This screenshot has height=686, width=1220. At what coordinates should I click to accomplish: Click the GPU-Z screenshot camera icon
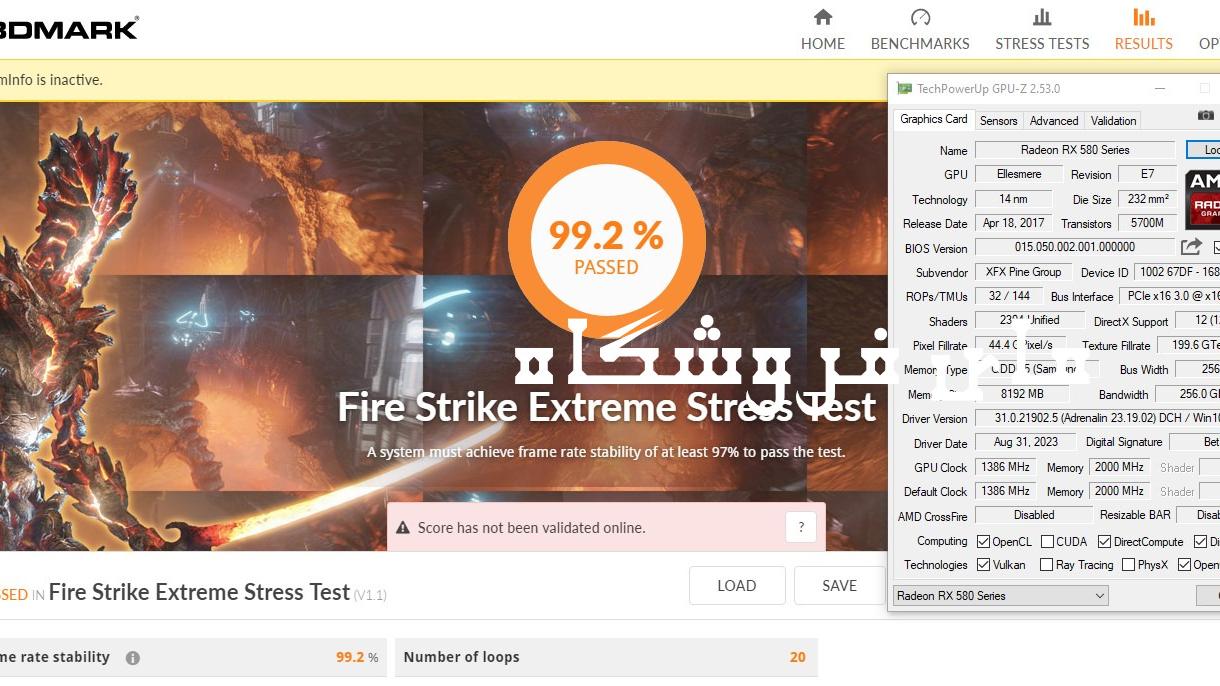point(1206,117)
